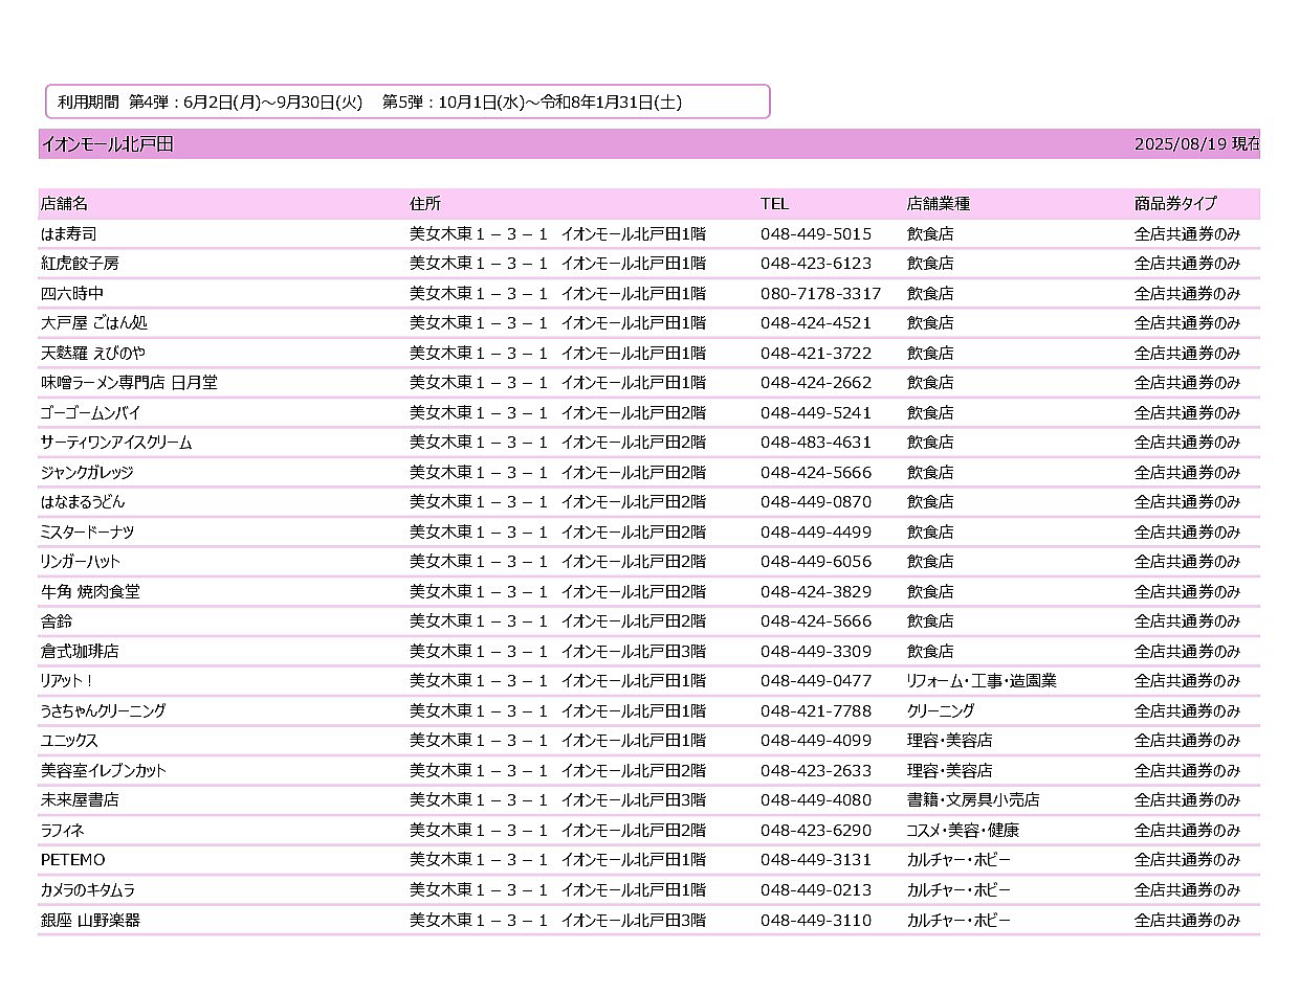The height and width of the screenshot is (995, 1300).
Task: Click the 店舗業種 column header
Action: 938,204
